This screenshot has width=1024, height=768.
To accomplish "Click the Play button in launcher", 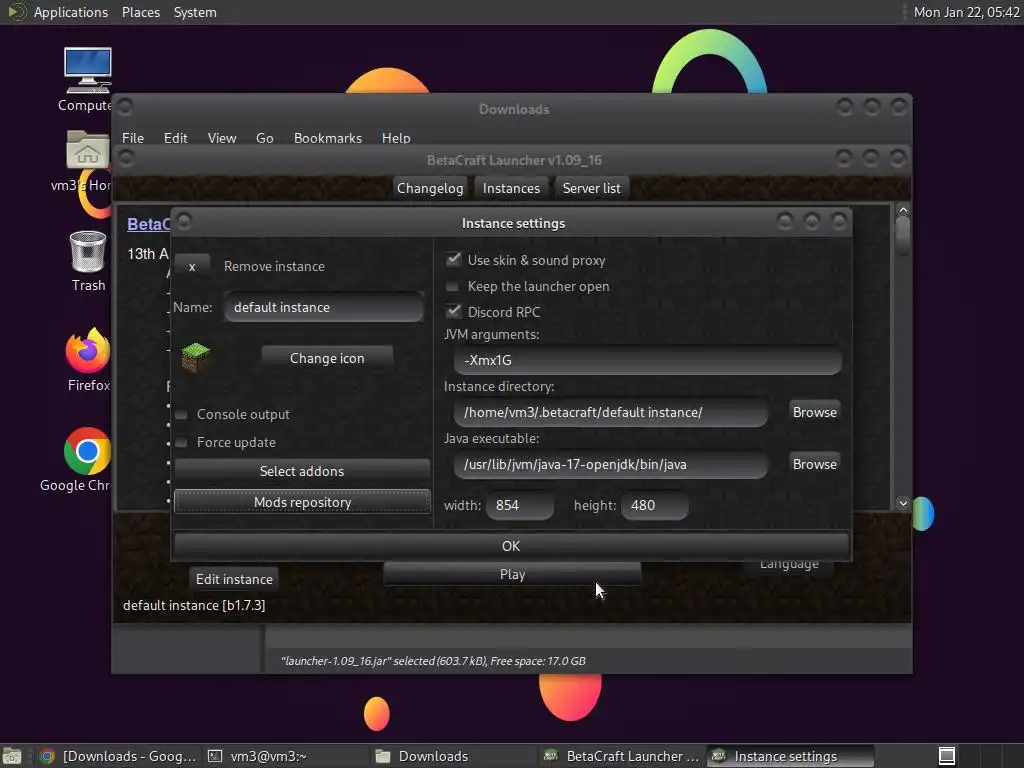I will [512, 574].
